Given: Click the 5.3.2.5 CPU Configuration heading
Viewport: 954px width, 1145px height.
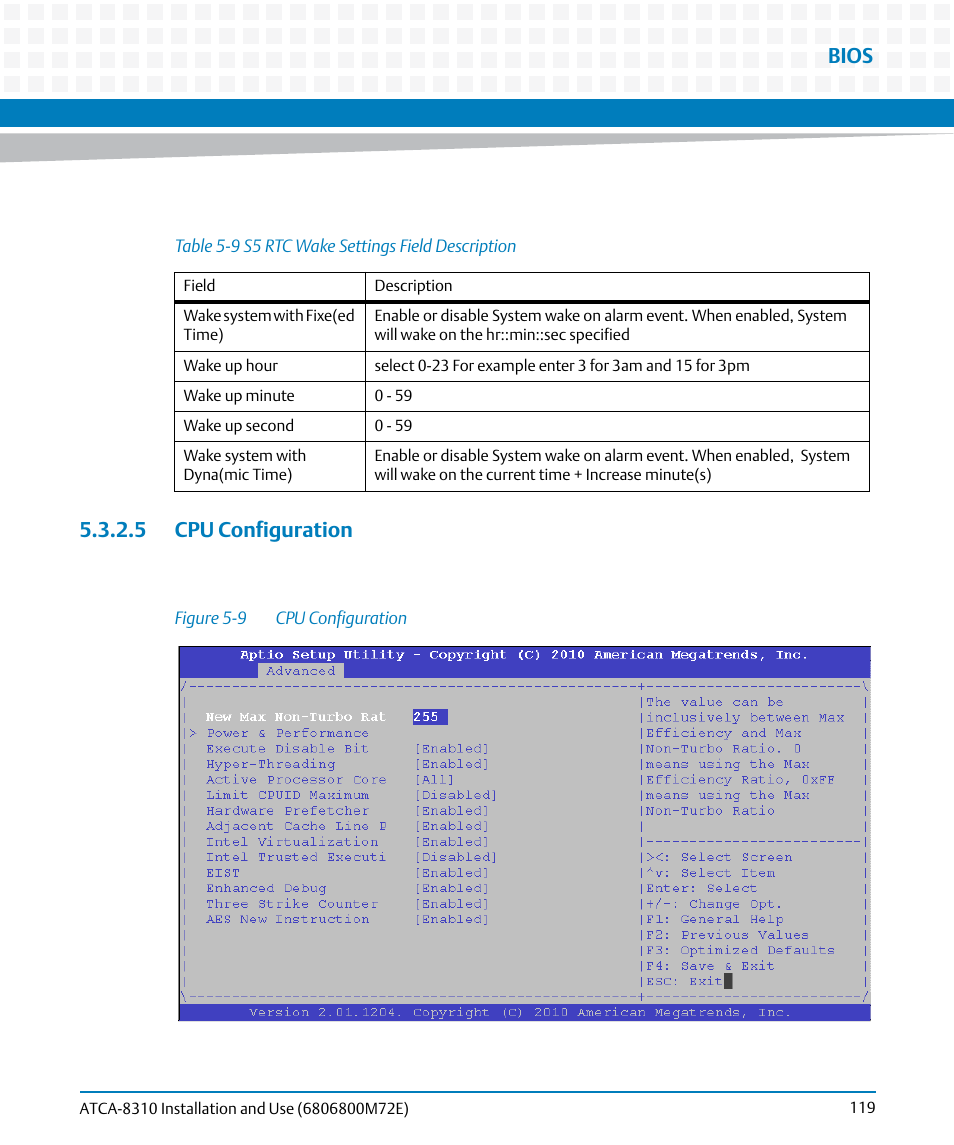Looking at the screenshot, I should click(215, 529).
